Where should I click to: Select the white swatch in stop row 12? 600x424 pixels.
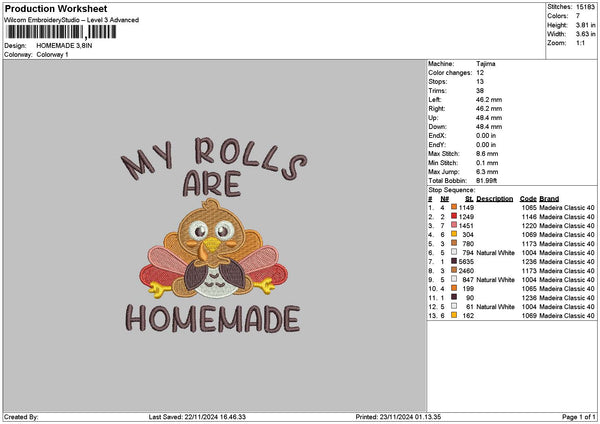coord(454,306)
